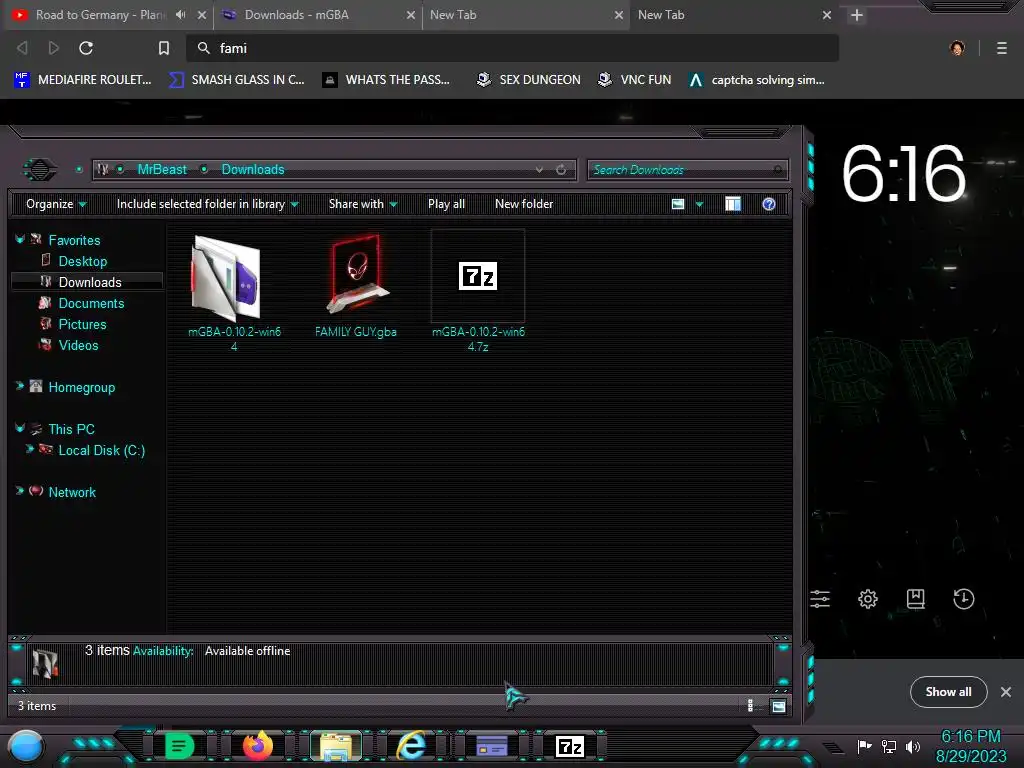Open Internet Explorer from taskbar
Image resolution: width=1024 pixels, height=768 pixels.
click(412, 746)
